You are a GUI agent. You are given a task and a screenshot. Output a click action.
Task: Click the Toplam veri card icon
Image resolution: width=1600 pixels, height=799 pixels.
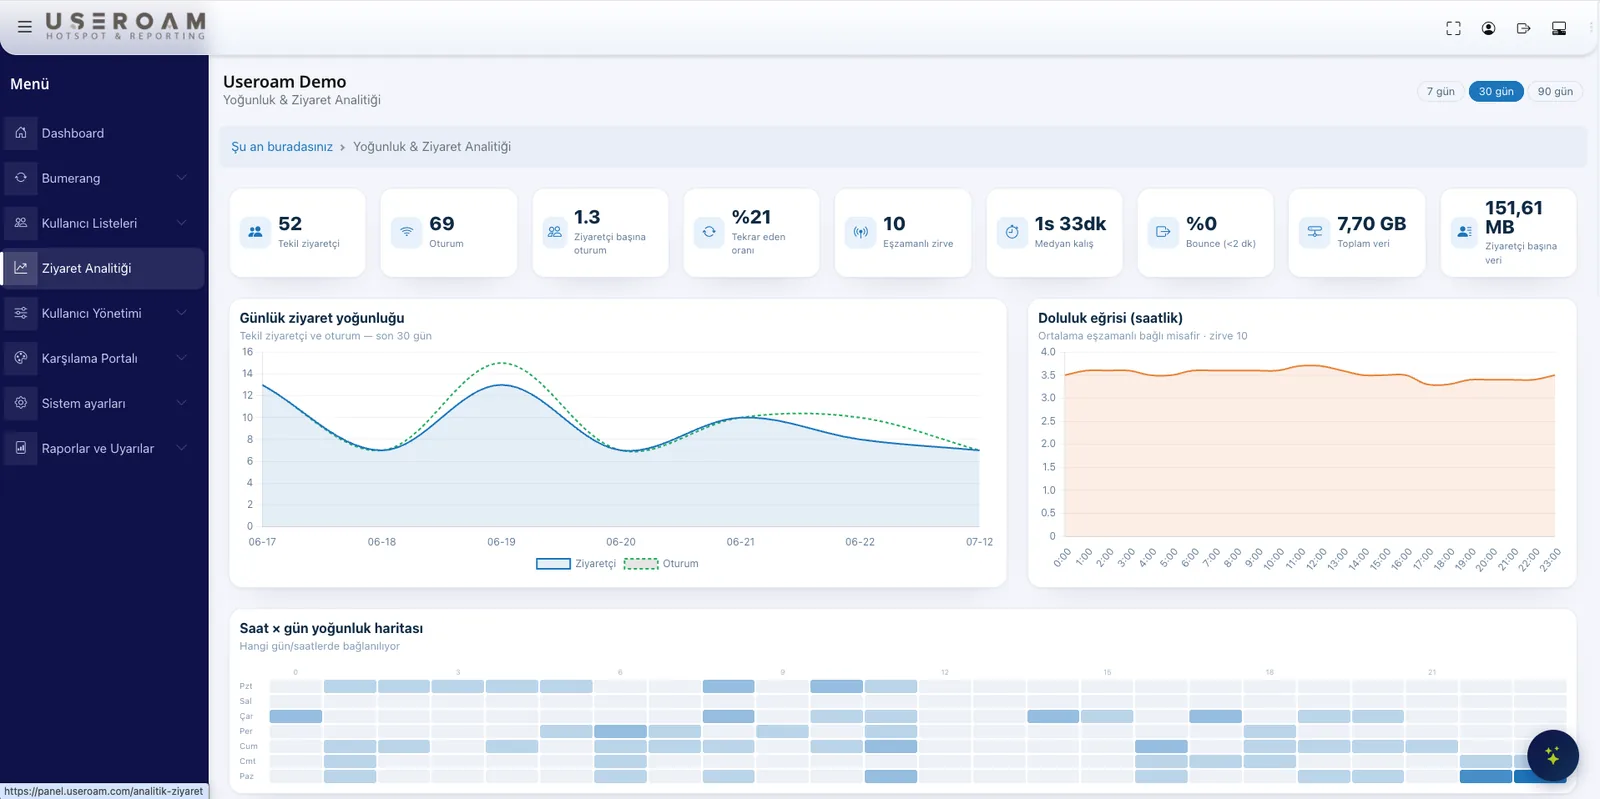click(1314, 232)
